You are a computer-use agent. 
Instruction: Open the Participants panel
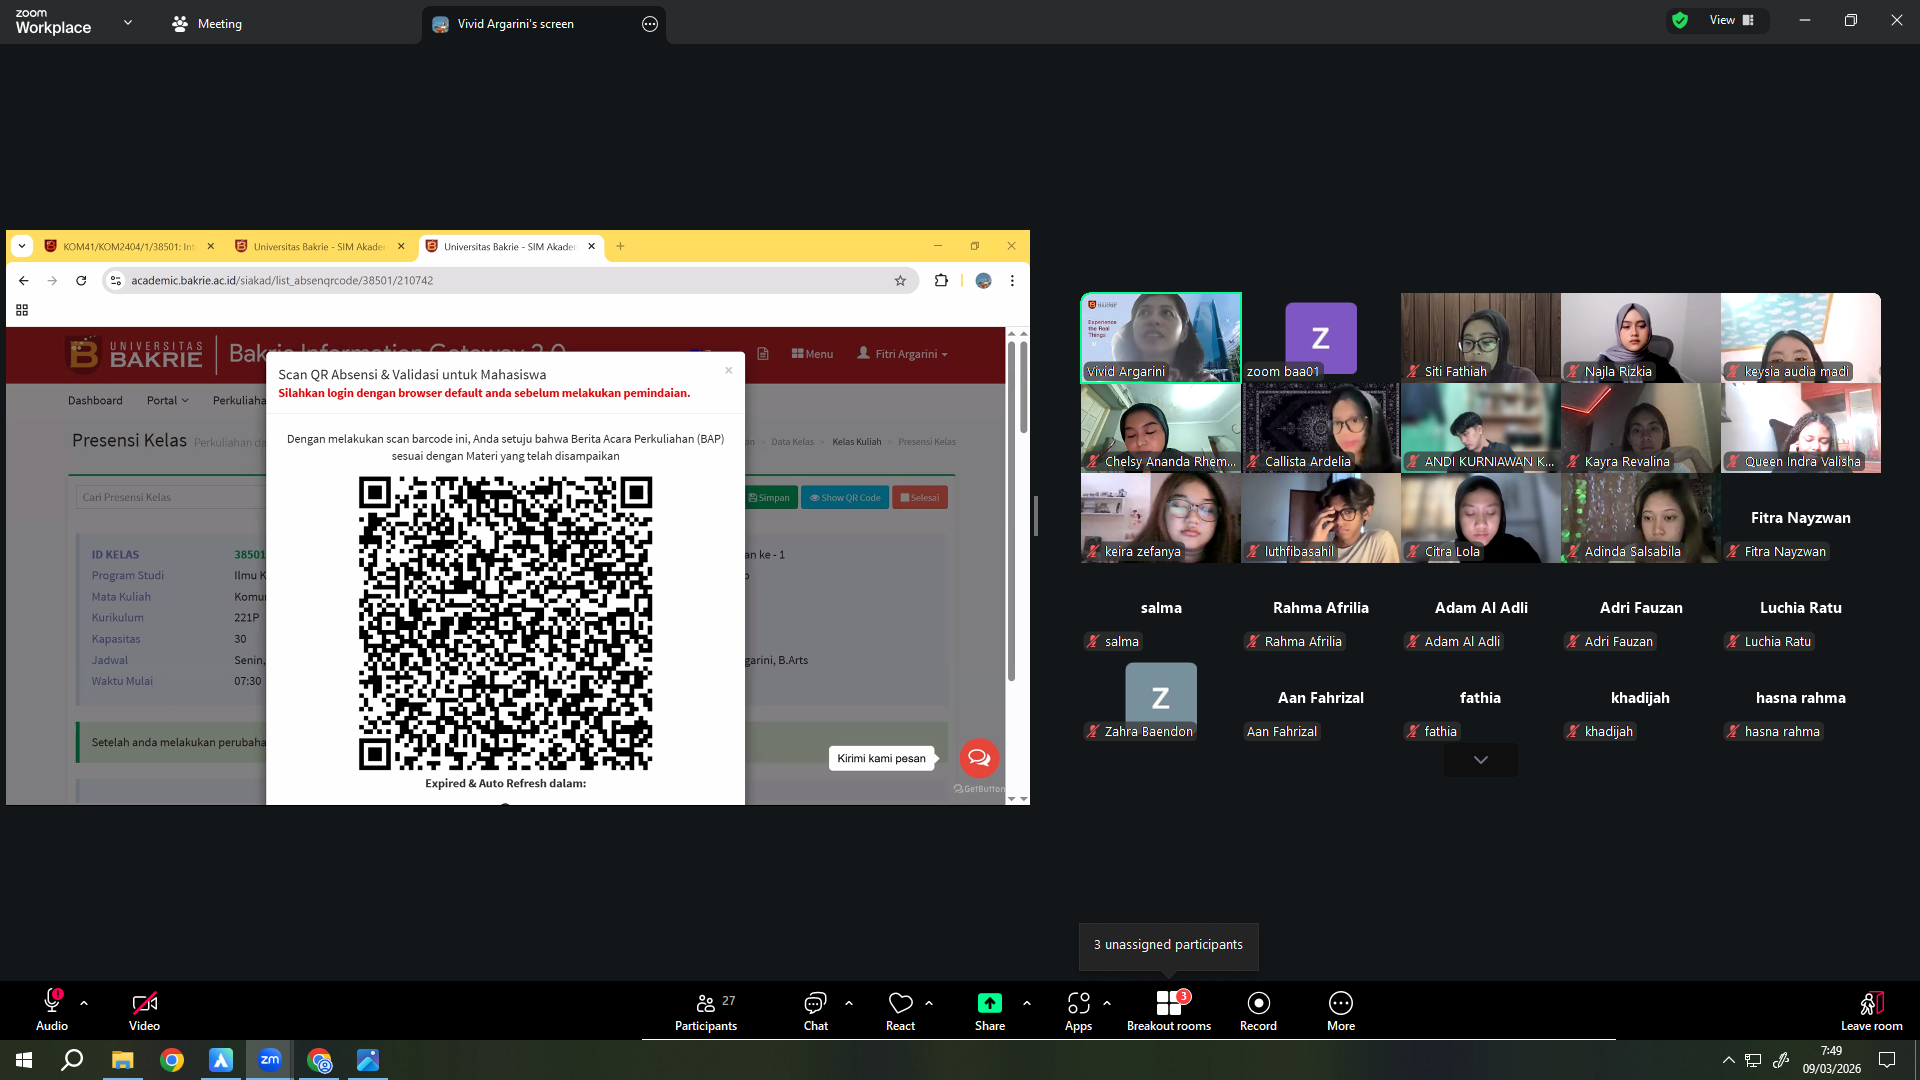706,1011
